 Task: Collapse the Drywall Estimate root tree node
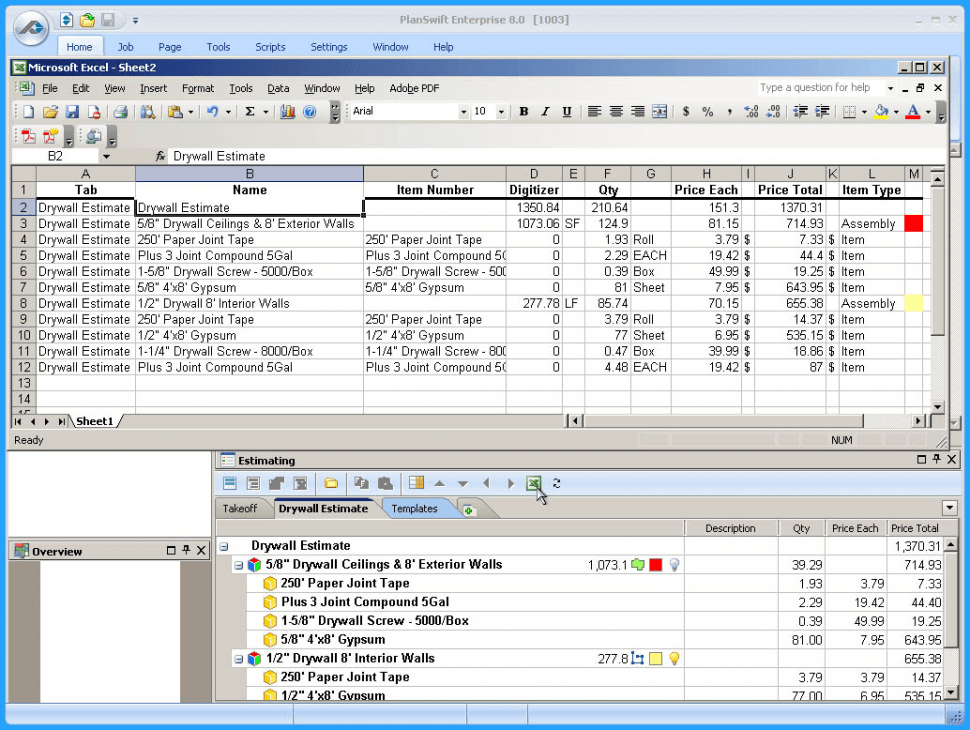(224, 546)
